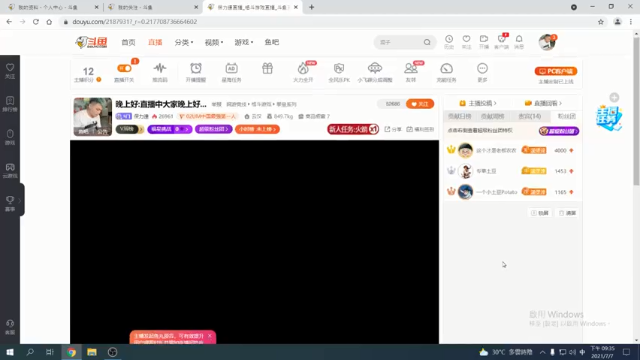Switch to the daily contribution ranking tab
This screenshot has height=360, width=640.
tap(460, 116)
